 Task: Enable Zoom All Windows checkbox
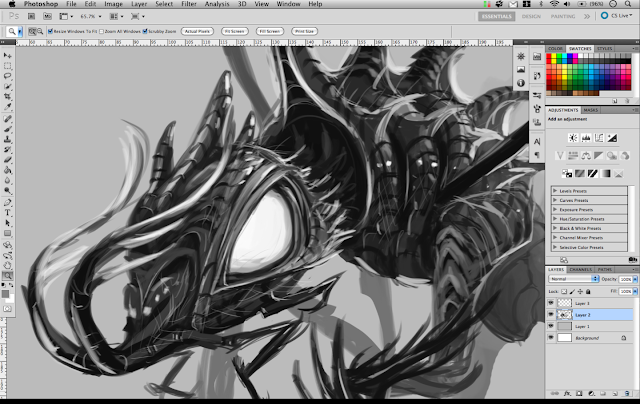pyautogui.click(x=101, y=31)
